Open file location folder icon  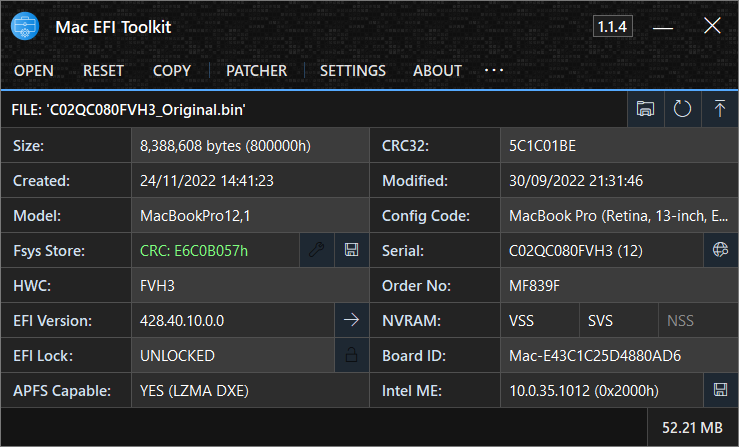pyautogui.click(x=646, y=109)
